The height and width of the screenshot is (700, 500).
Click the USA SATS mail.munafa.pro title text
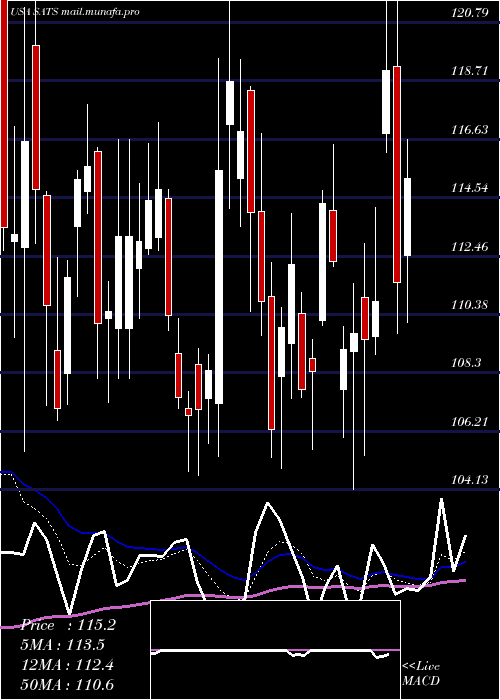(75, 12)
